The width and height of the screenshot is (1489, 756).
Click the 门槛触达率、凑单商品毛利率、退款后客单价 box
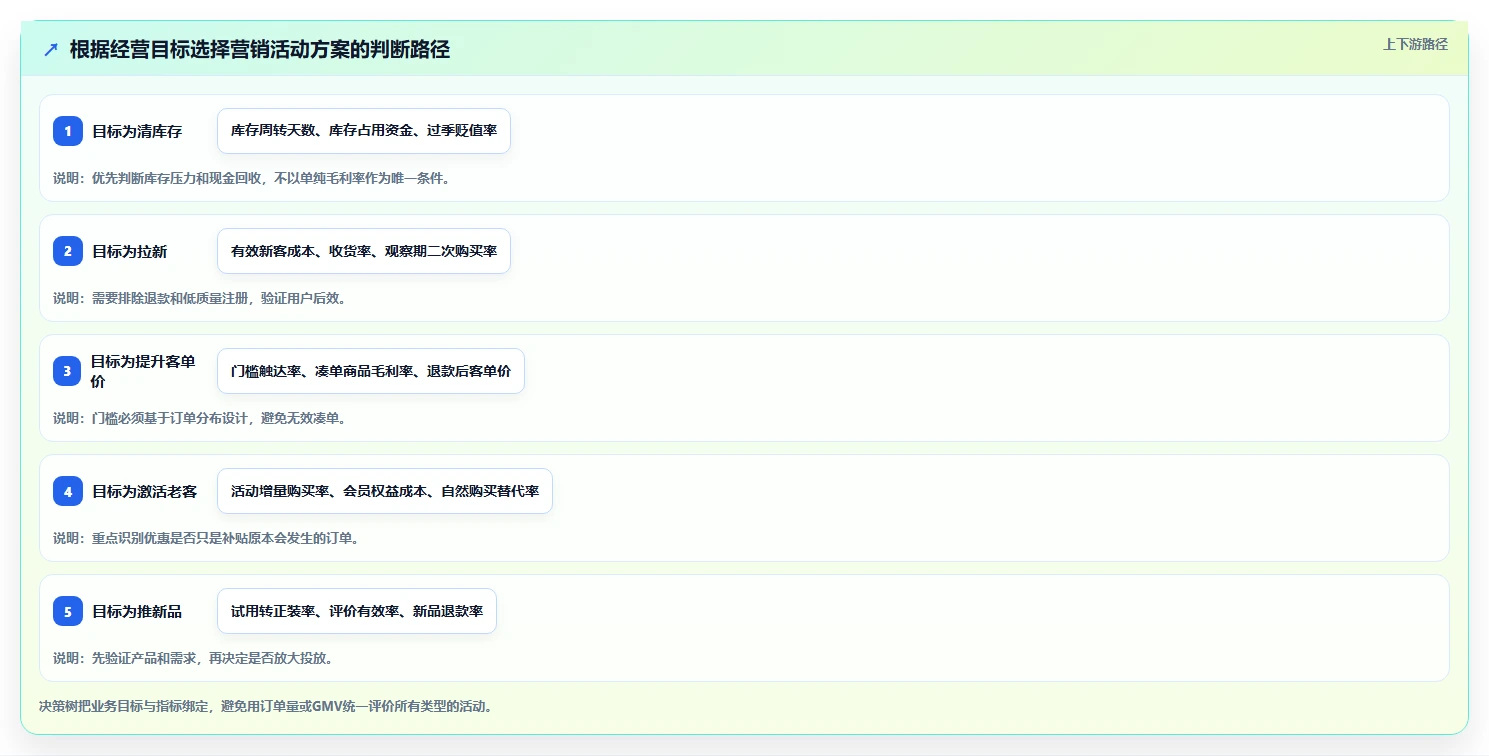coord(371,371)
